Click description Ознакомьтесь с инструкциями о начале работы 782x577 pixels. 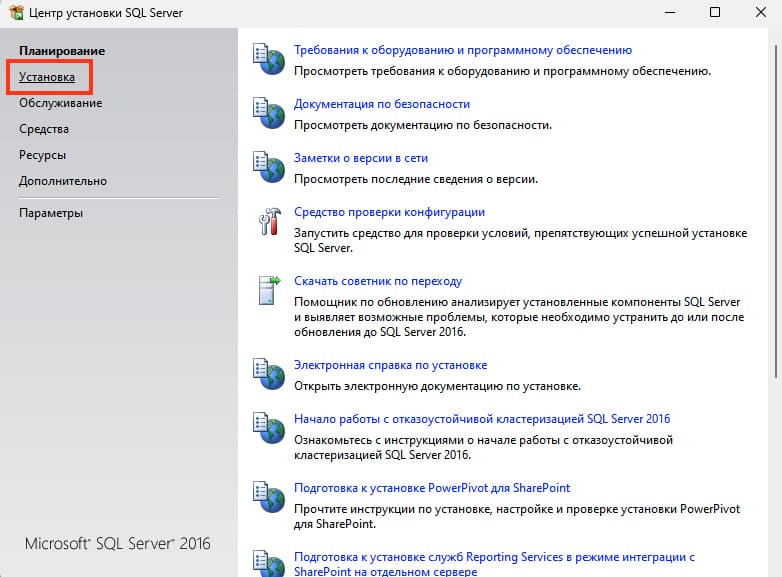tap(483, 447)
